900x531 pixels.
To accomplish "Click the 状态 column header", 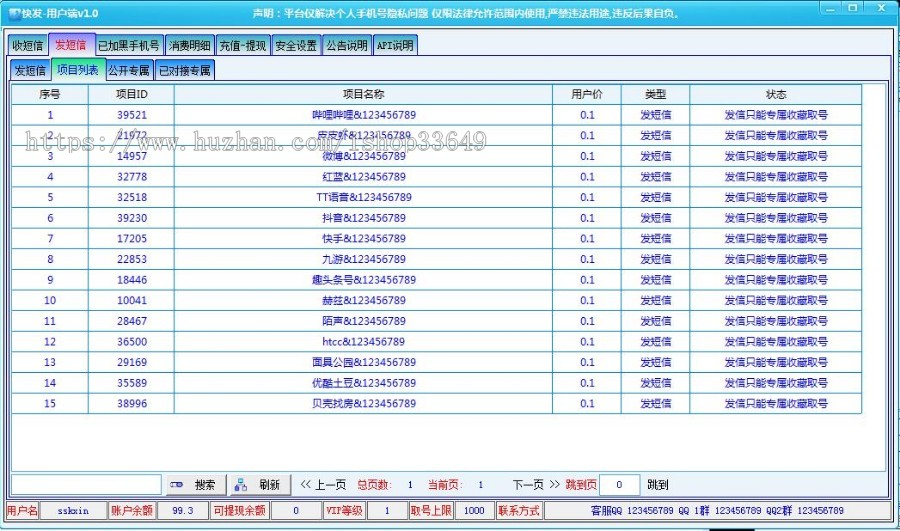I will click(x=776, y=94).
